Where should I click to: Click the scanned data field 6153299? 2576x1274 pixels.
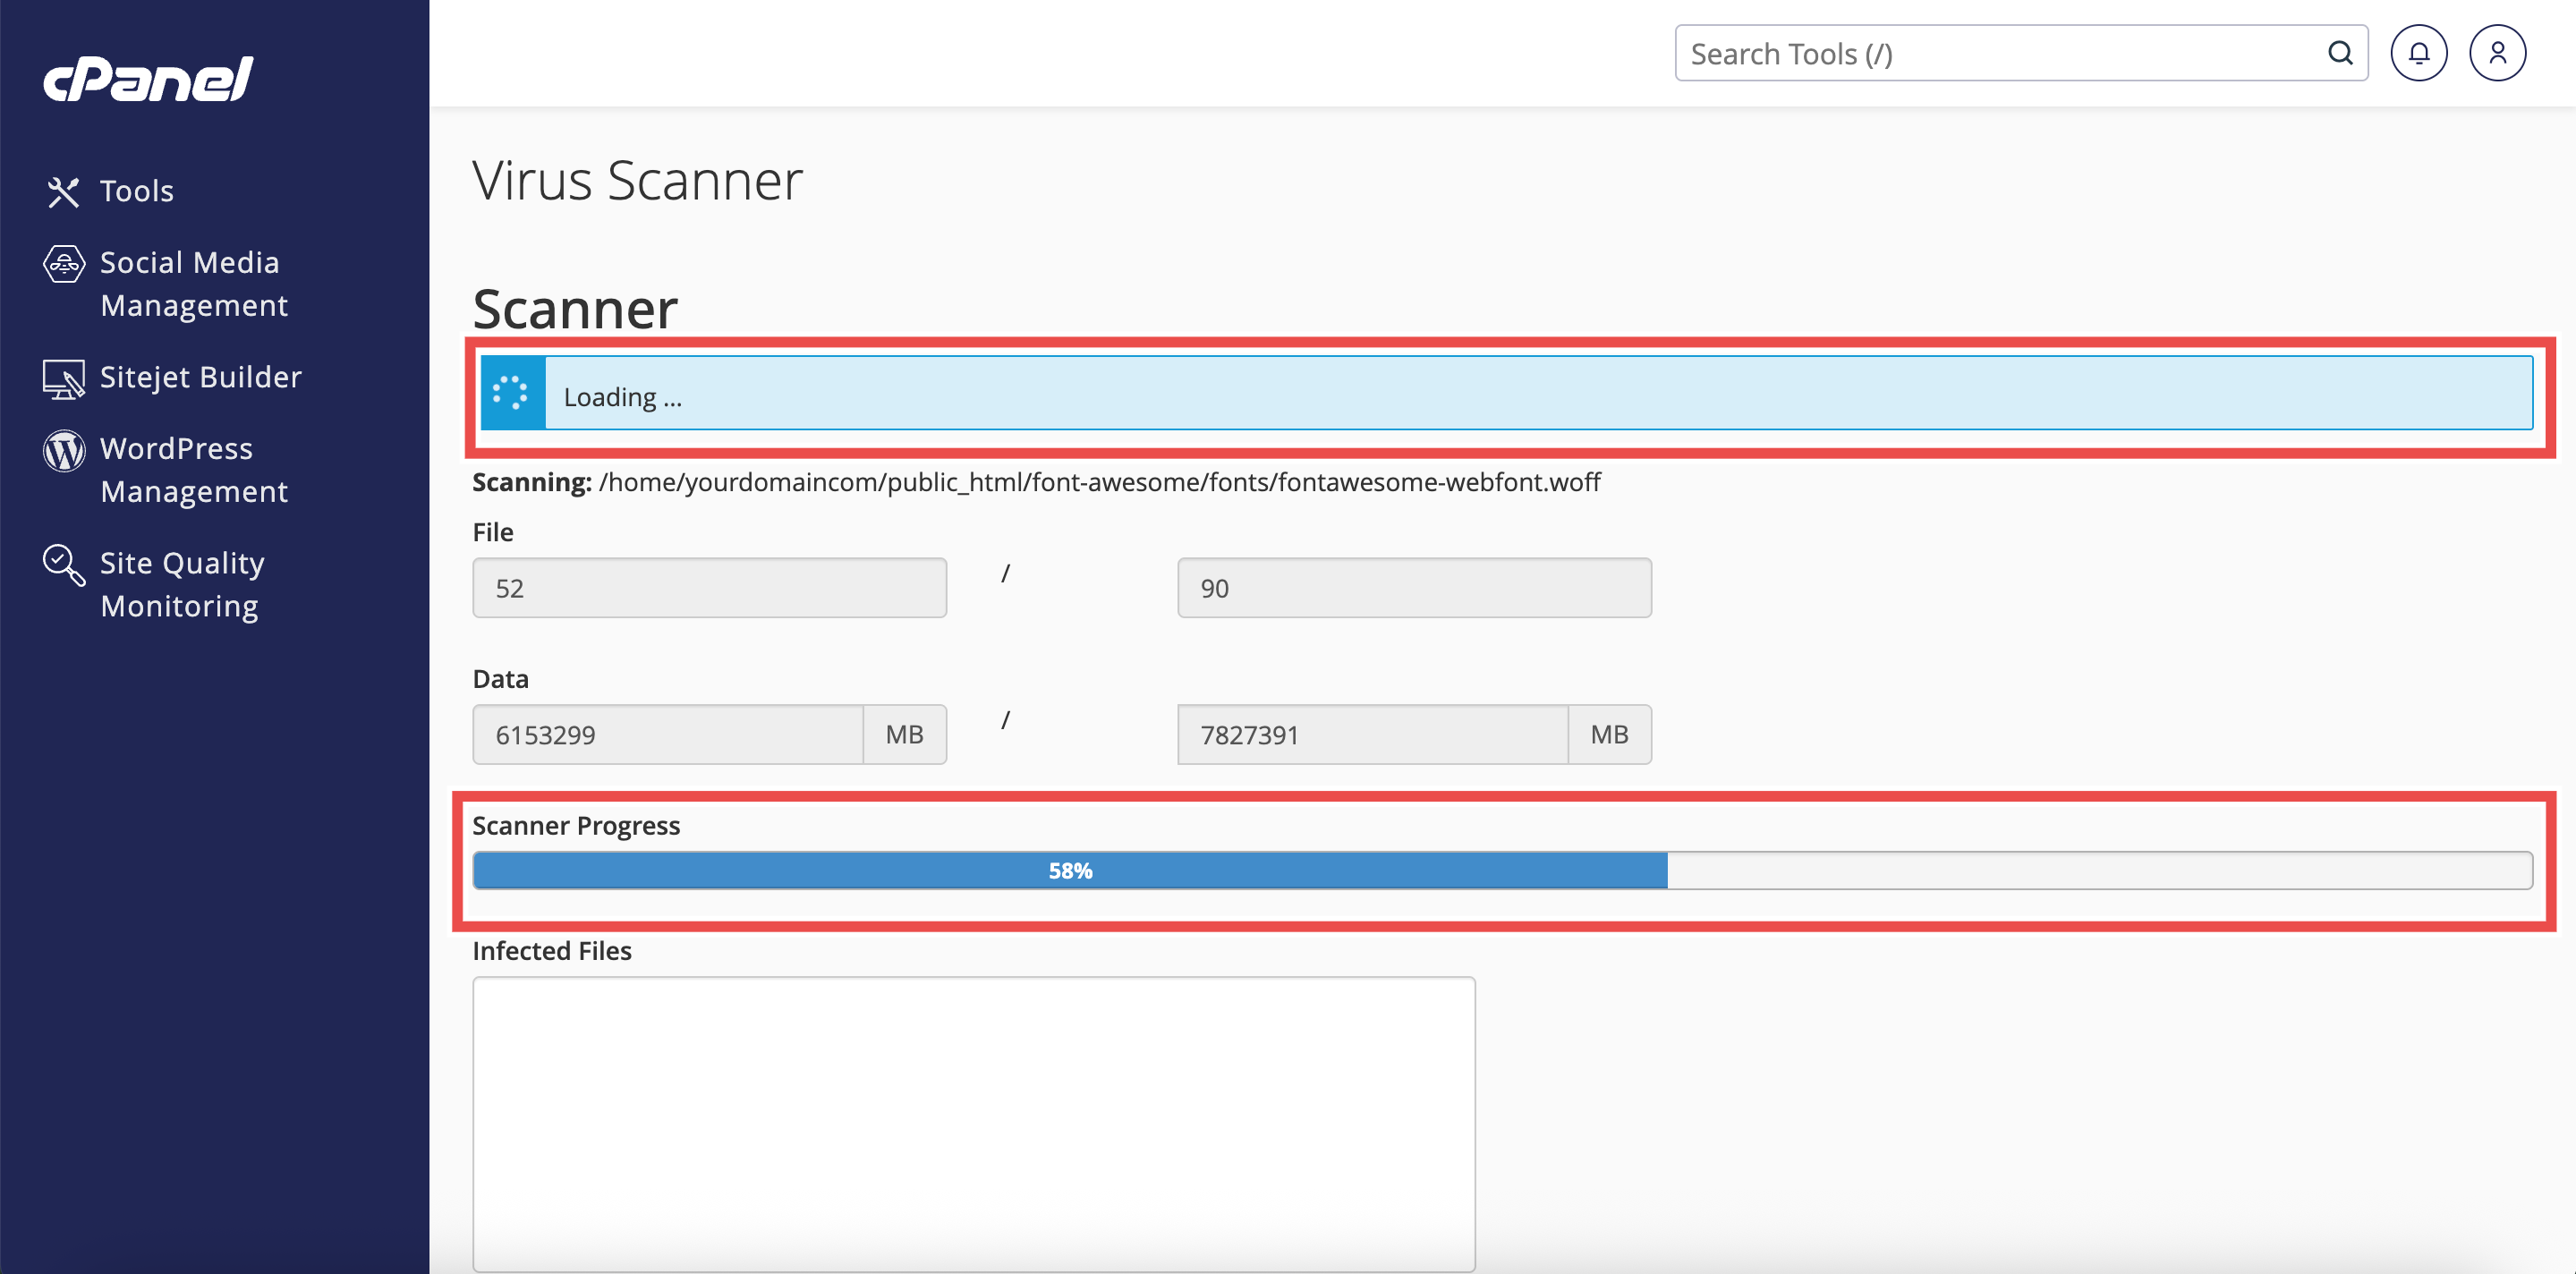coord(667,735)
